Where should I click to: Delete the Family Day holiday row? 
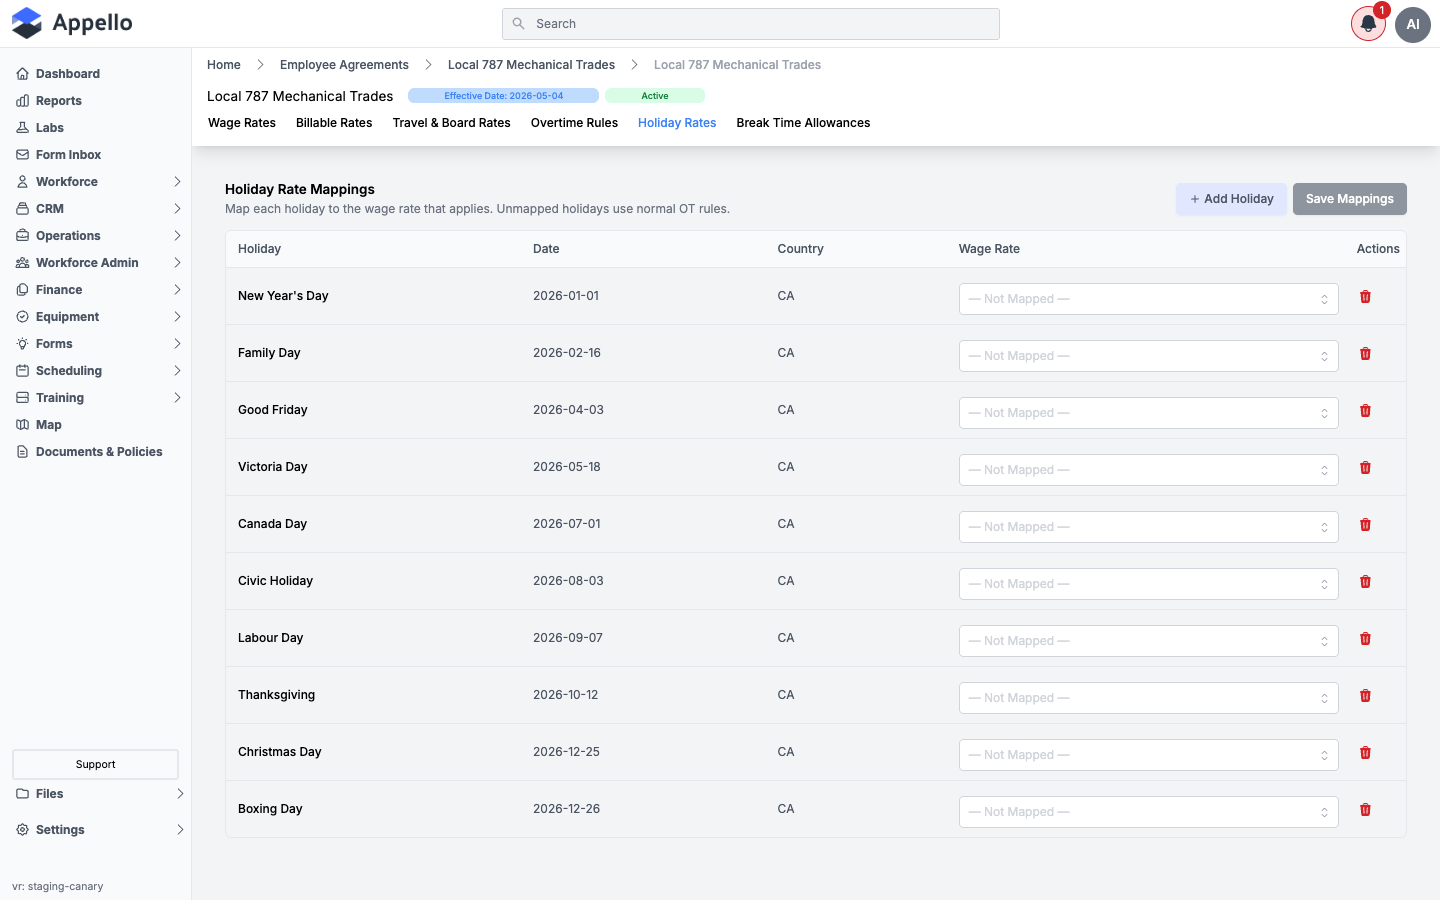point(1365,354)
